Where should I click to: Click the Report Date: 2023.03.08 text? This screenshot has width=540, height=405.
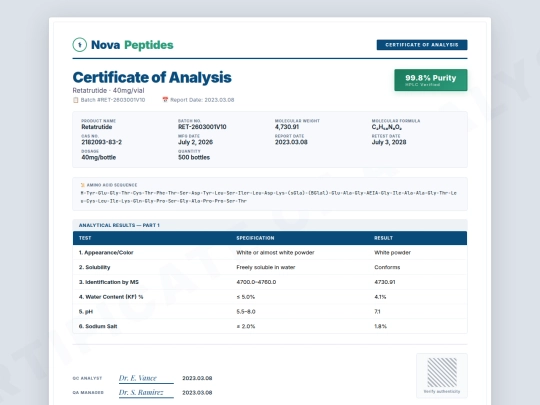[202, 100]
